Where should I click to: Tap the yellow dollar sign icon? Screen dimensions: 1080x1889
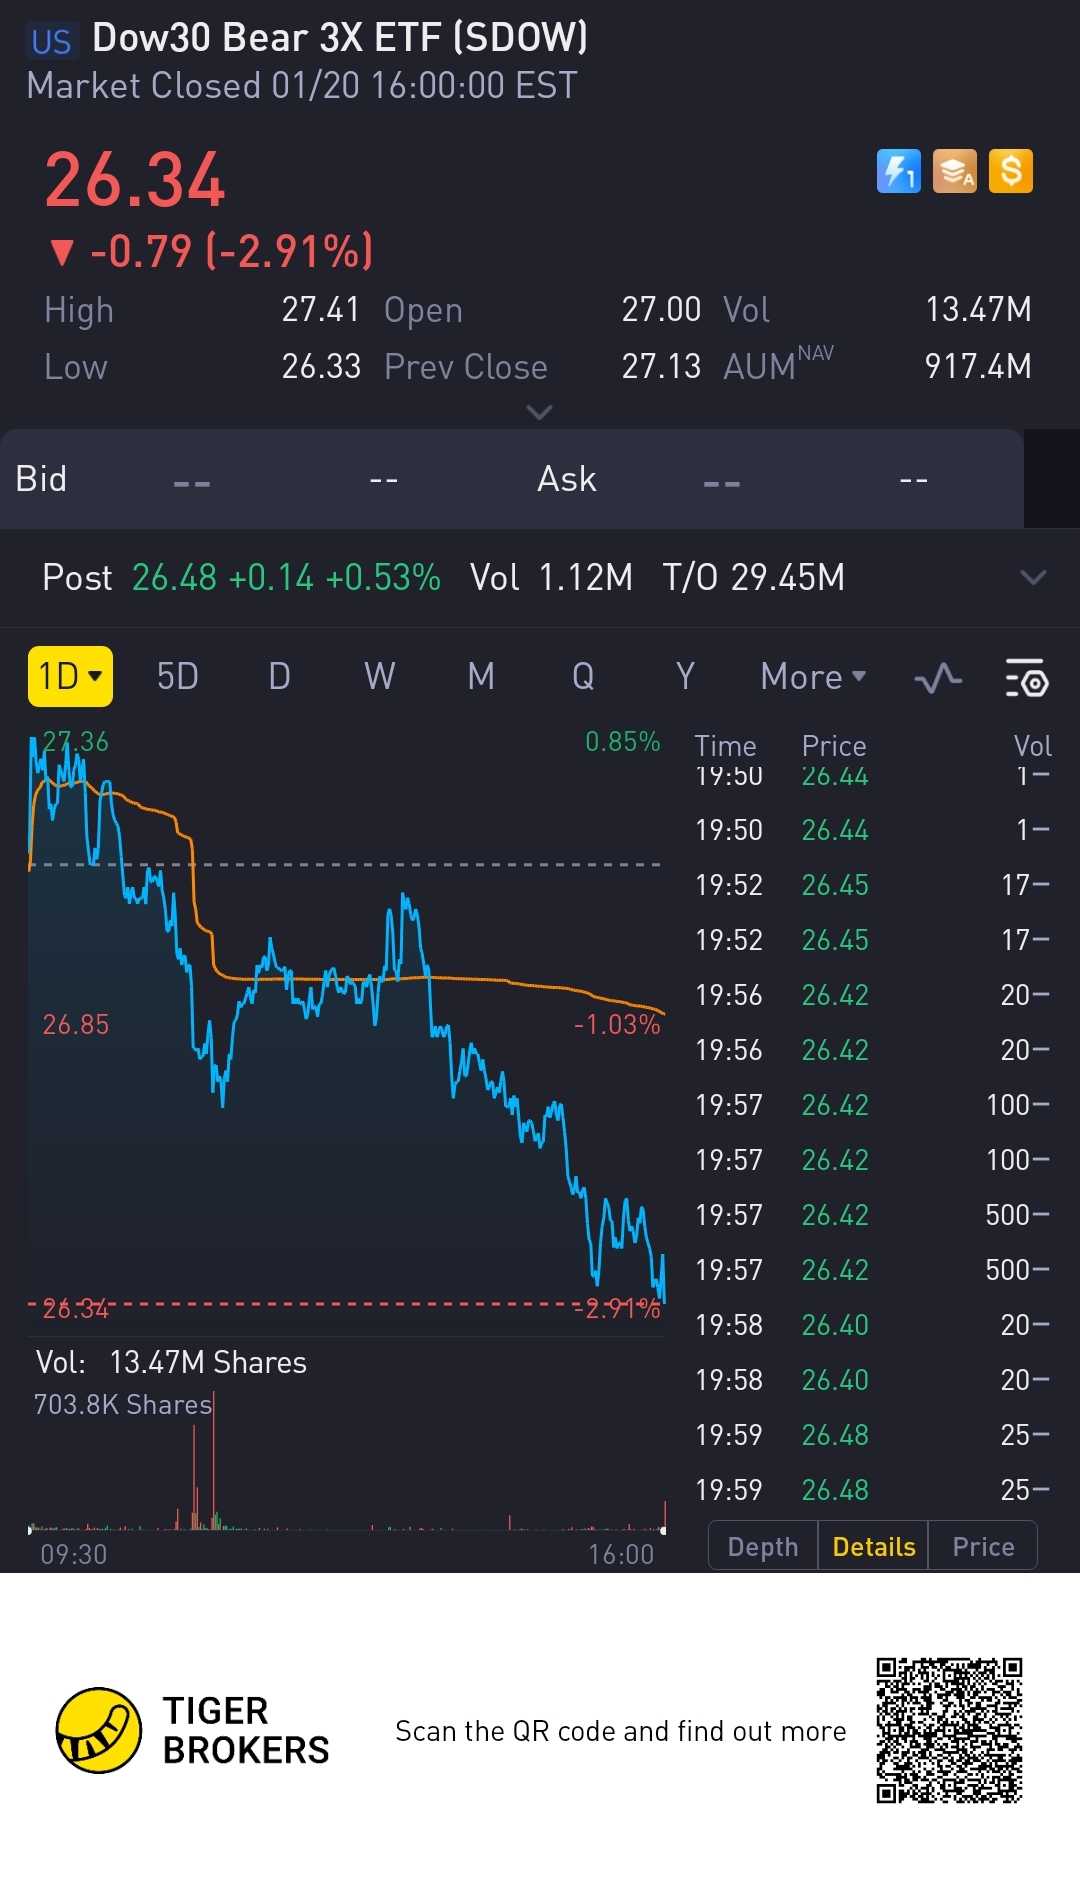click(1010, 171)
